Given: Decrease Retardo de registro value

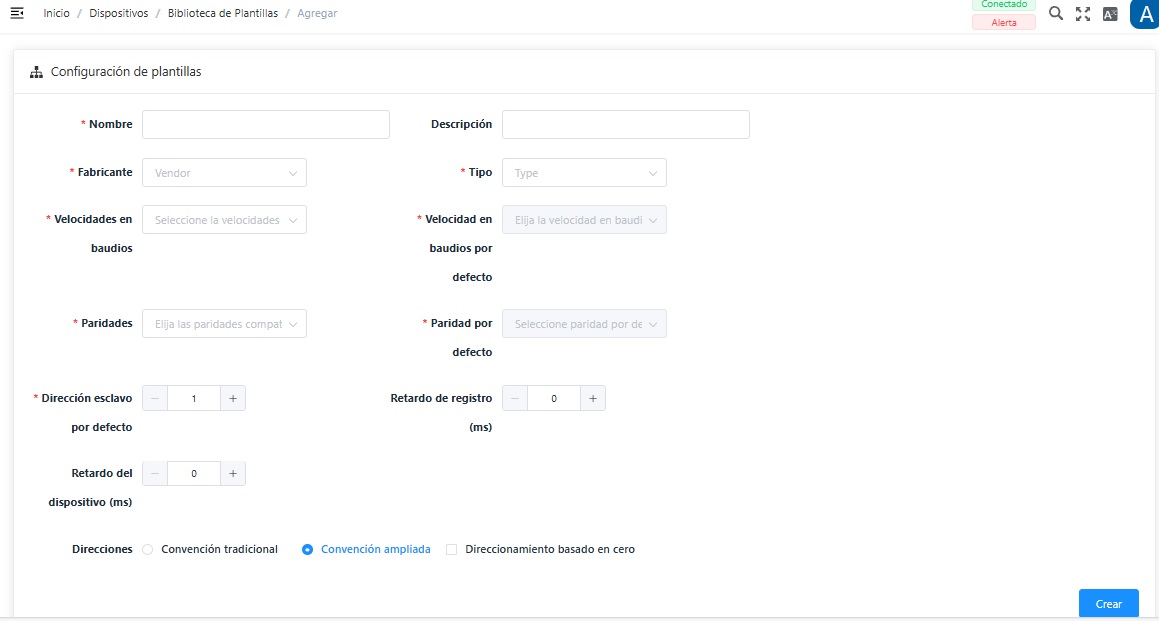Looking at the screenshot, I should [515, 398].
